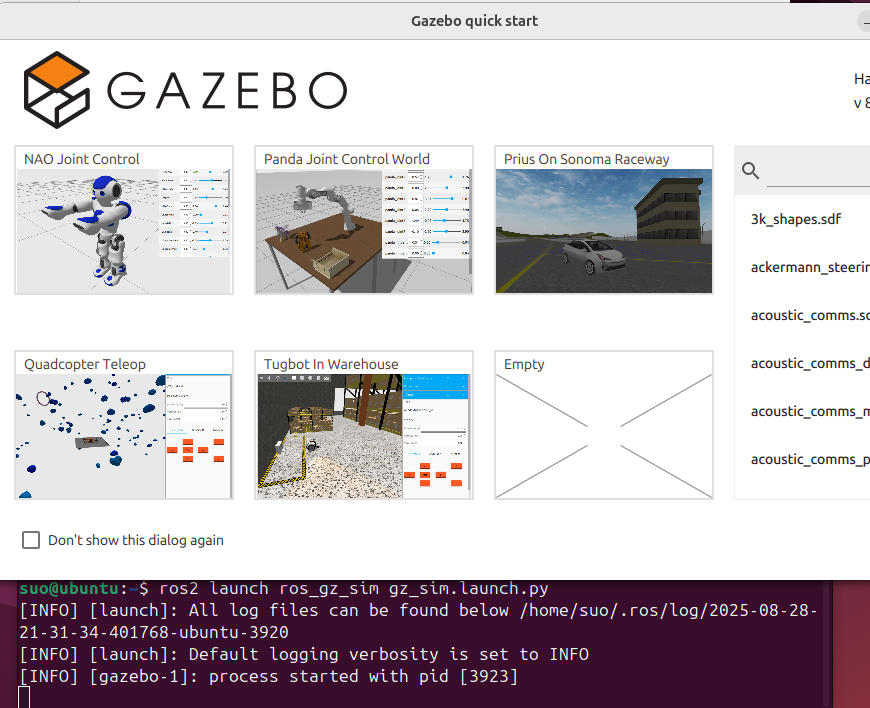Viewport: 870px width, 708px height.
Task: Click terminal Default logging verbosity line
Action: (304, 654)
